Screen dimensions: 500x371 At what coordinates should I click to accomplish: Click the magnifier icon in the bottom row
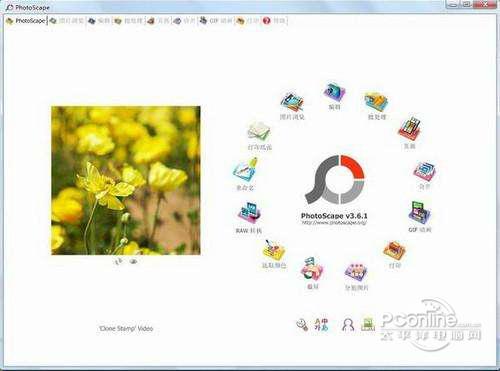click(x=302, y=324)
